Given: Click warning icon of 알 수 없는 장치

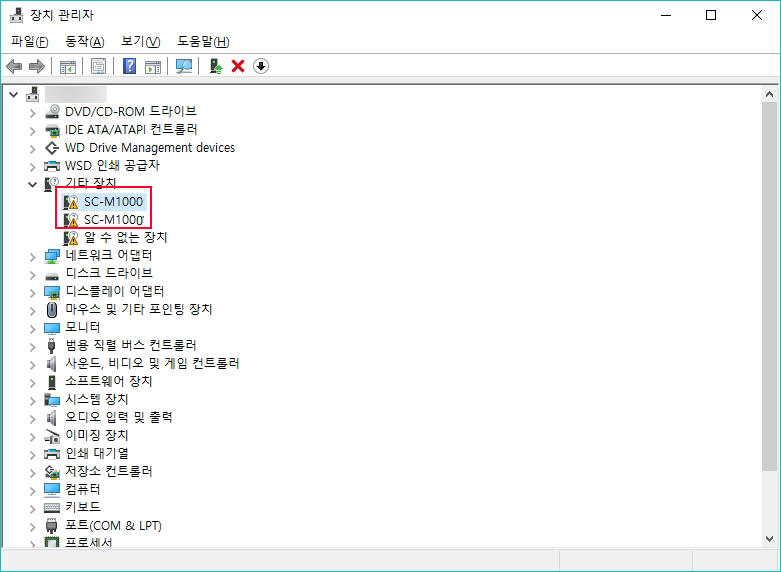Looking at the screenshot, I should coord(71,238).
